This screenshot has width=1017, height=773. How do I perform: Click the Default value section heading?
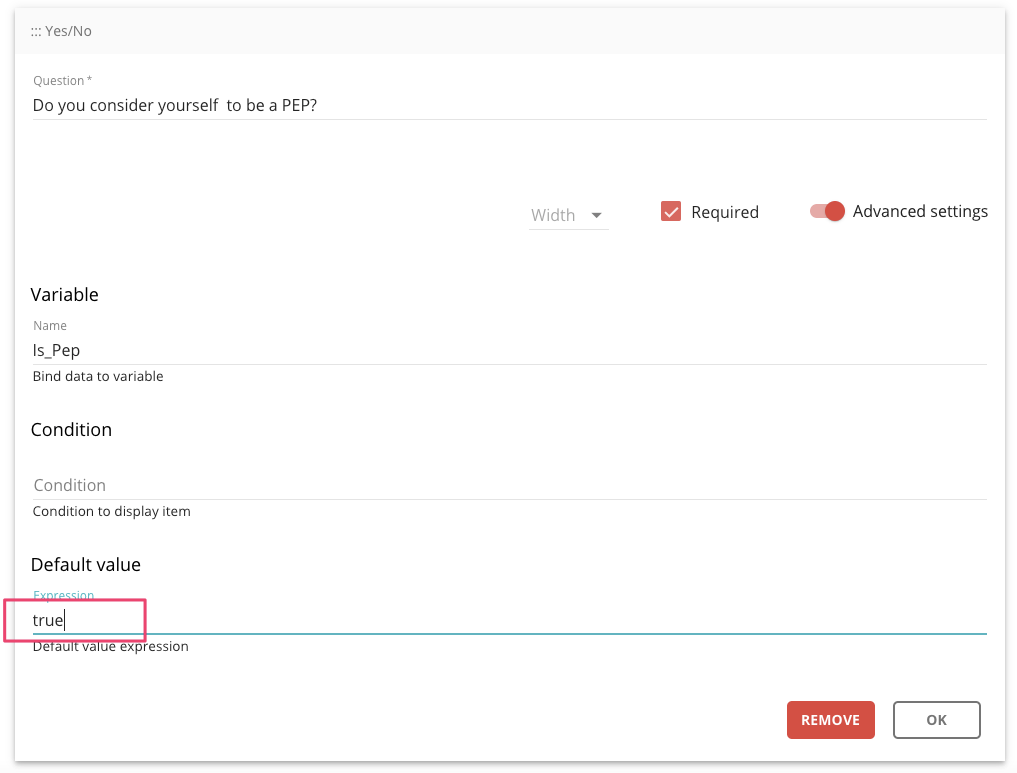[86, 565]
